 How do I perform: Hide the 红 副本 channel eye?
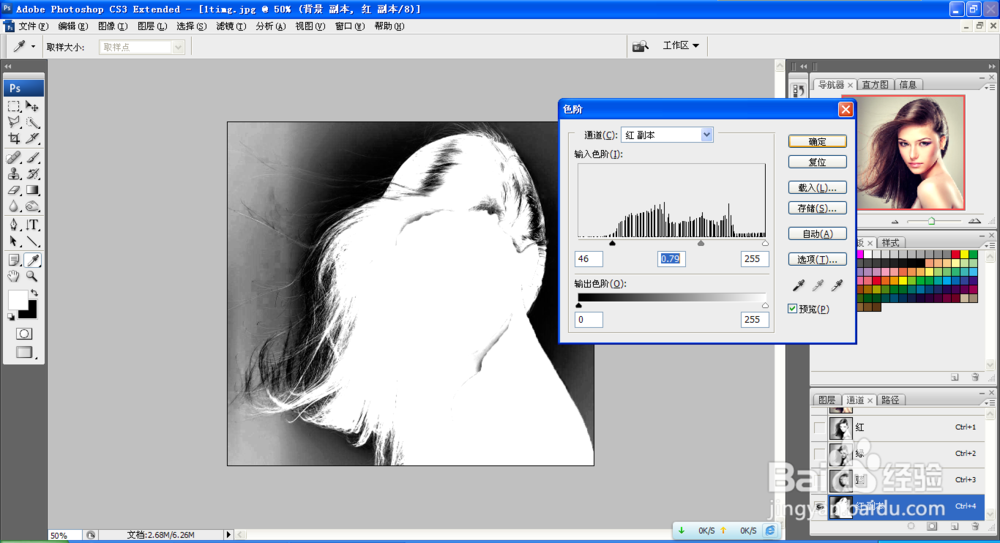pyautogui.click(x=820, y=507)
